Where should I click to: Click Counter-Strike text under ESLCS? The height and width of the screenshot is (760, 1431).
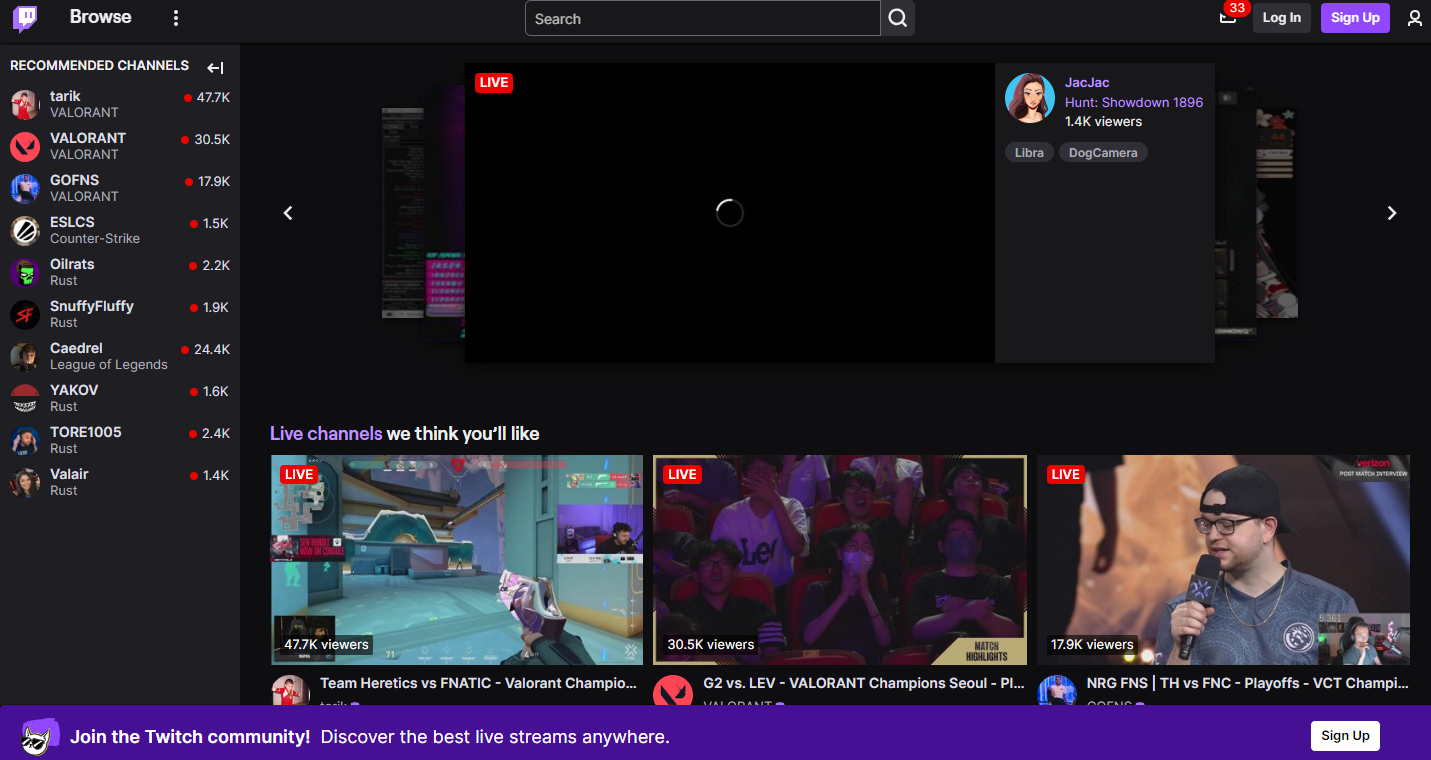point(95,239)
